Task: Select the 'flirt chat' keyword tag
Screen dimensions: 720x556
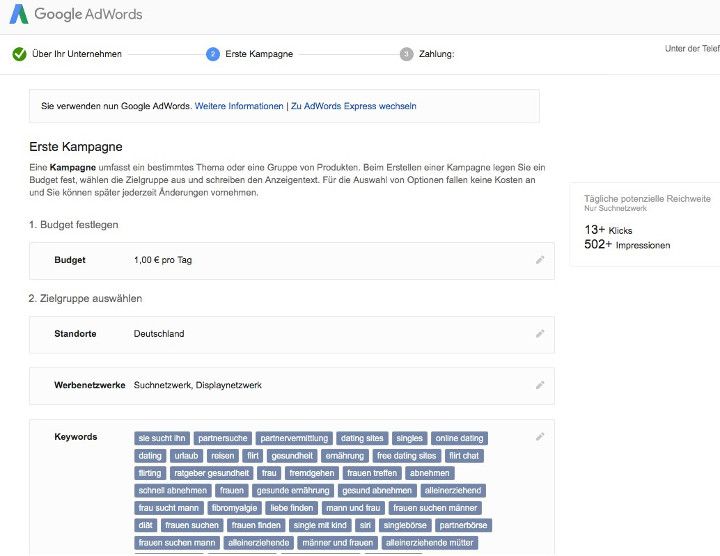Action: tap(464, 456)
